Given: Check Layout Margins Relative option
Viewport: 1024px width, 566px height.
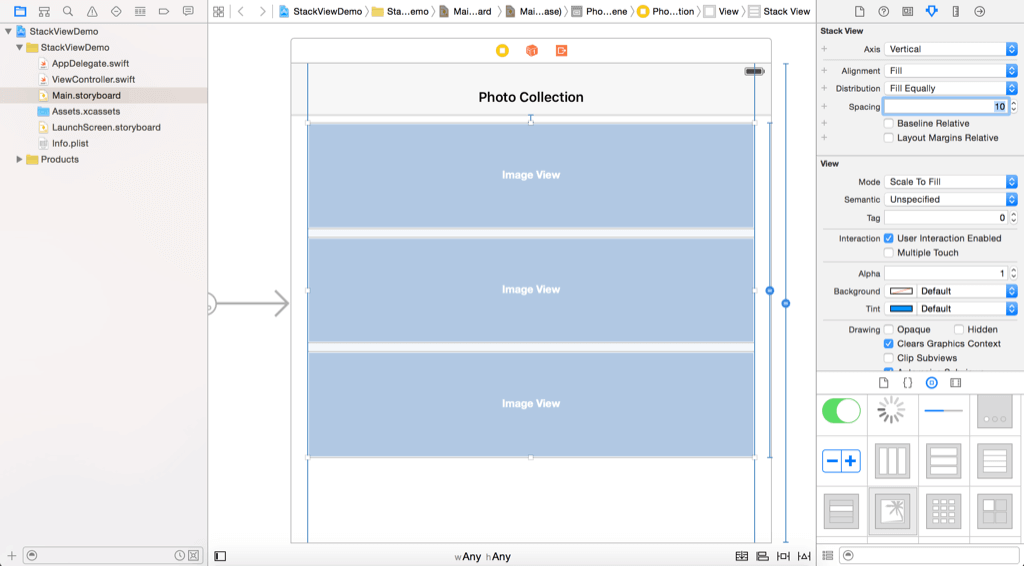Looking at the screenshot, I should click(889, 138).
